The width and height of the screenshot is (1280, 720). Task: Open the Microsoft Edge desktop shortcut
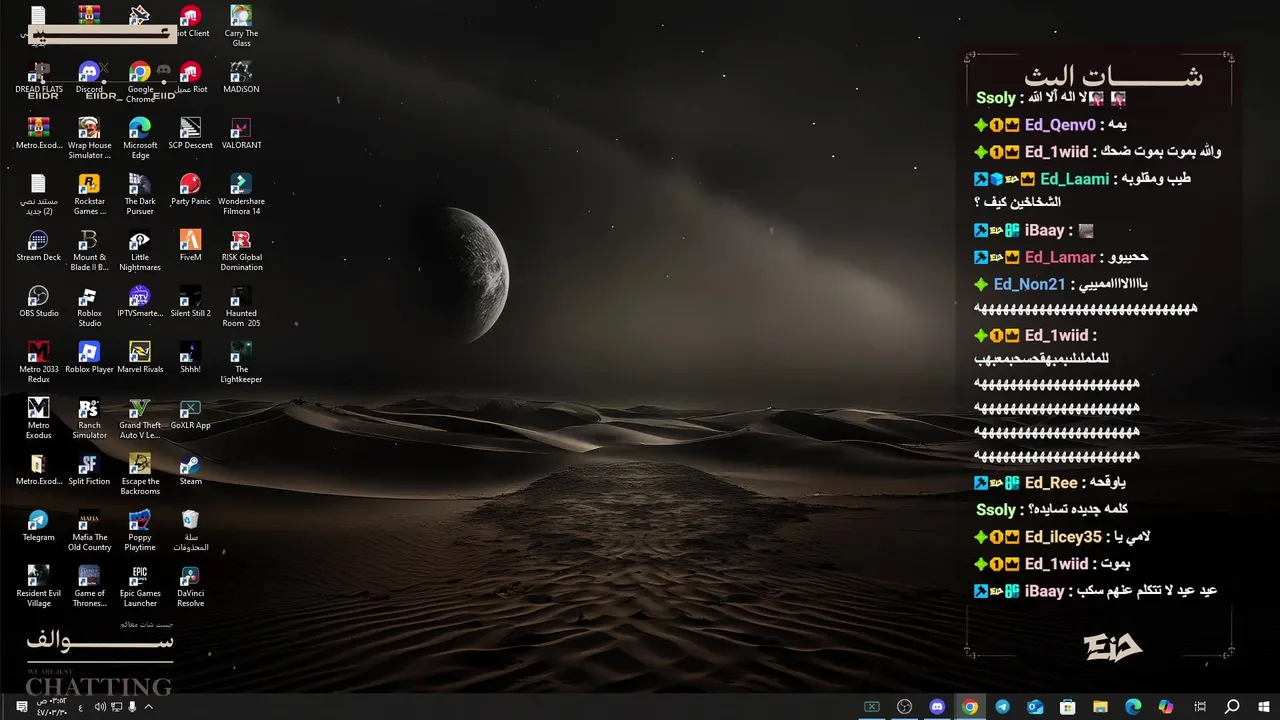(x=140, y=138)
